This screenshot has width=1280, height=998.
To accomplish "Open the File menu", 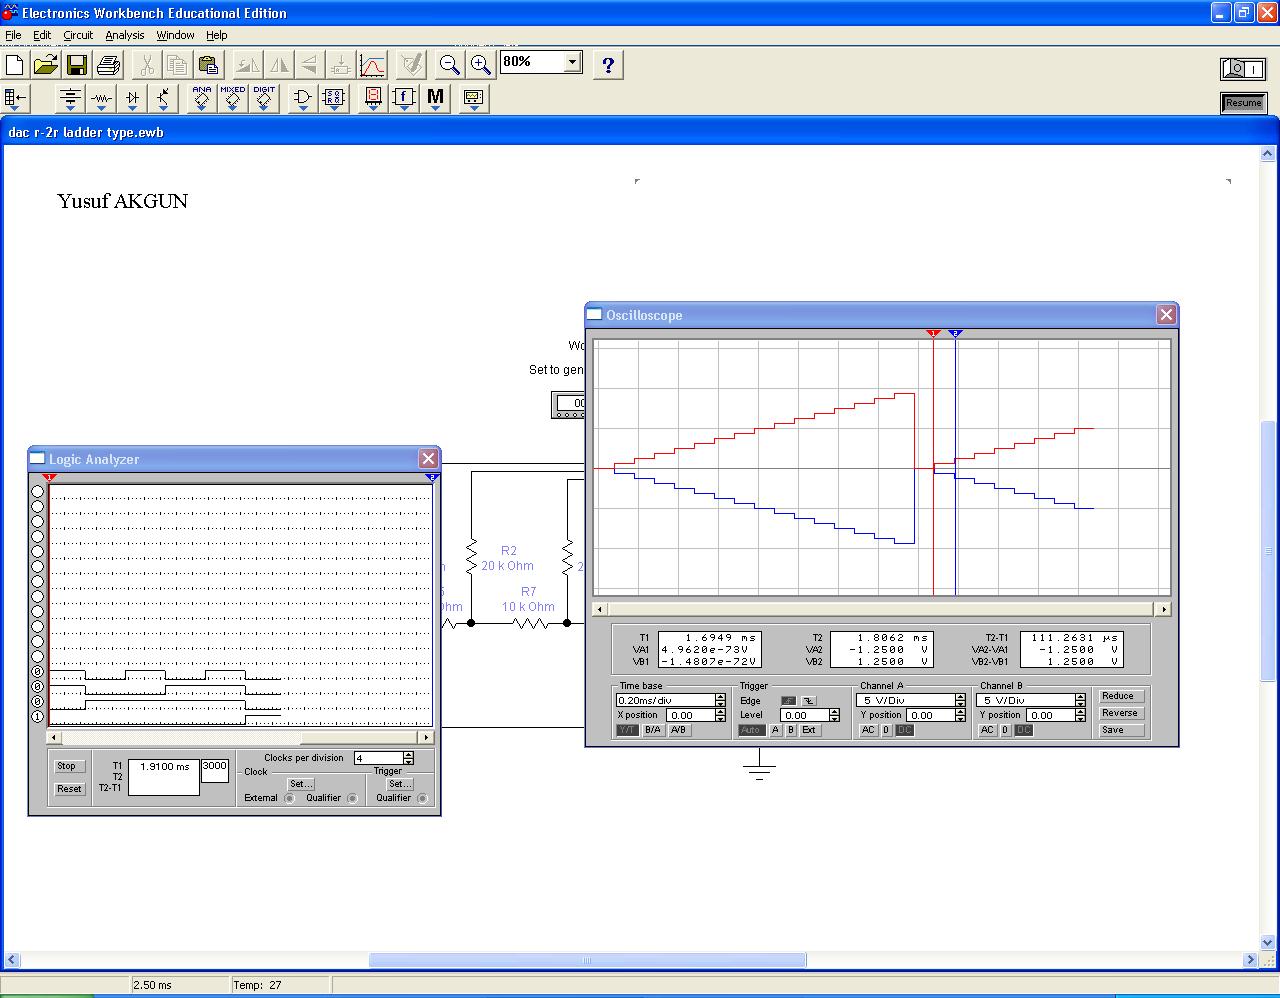I will (13, 35).
